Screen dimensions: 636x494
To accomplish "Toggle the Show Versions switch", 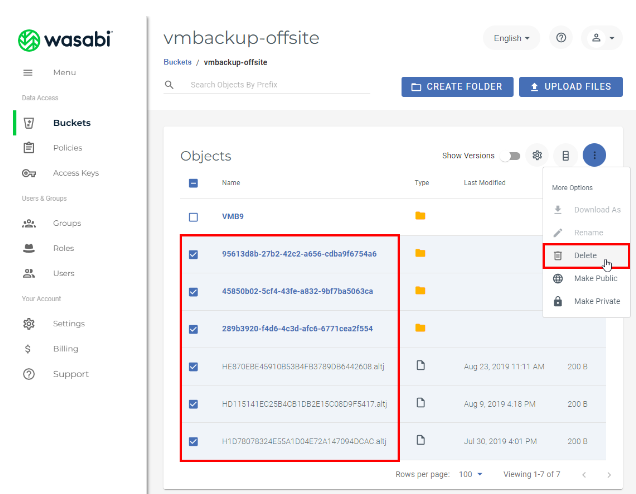I will [x=513, y=156].
